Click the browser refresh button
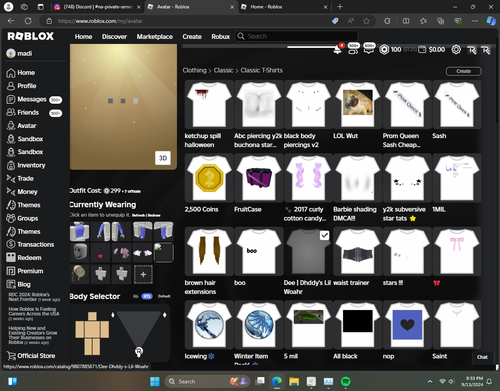500x391 pixels. (28, 21)
